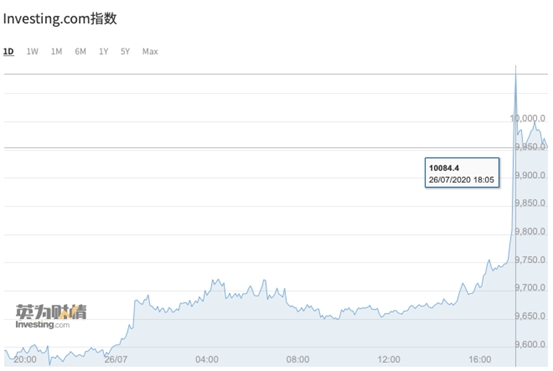Image resolution: width=553 pixels, height=371 pixels.
Task: Switch to the 1W time range
Action: tap(32, 51)
